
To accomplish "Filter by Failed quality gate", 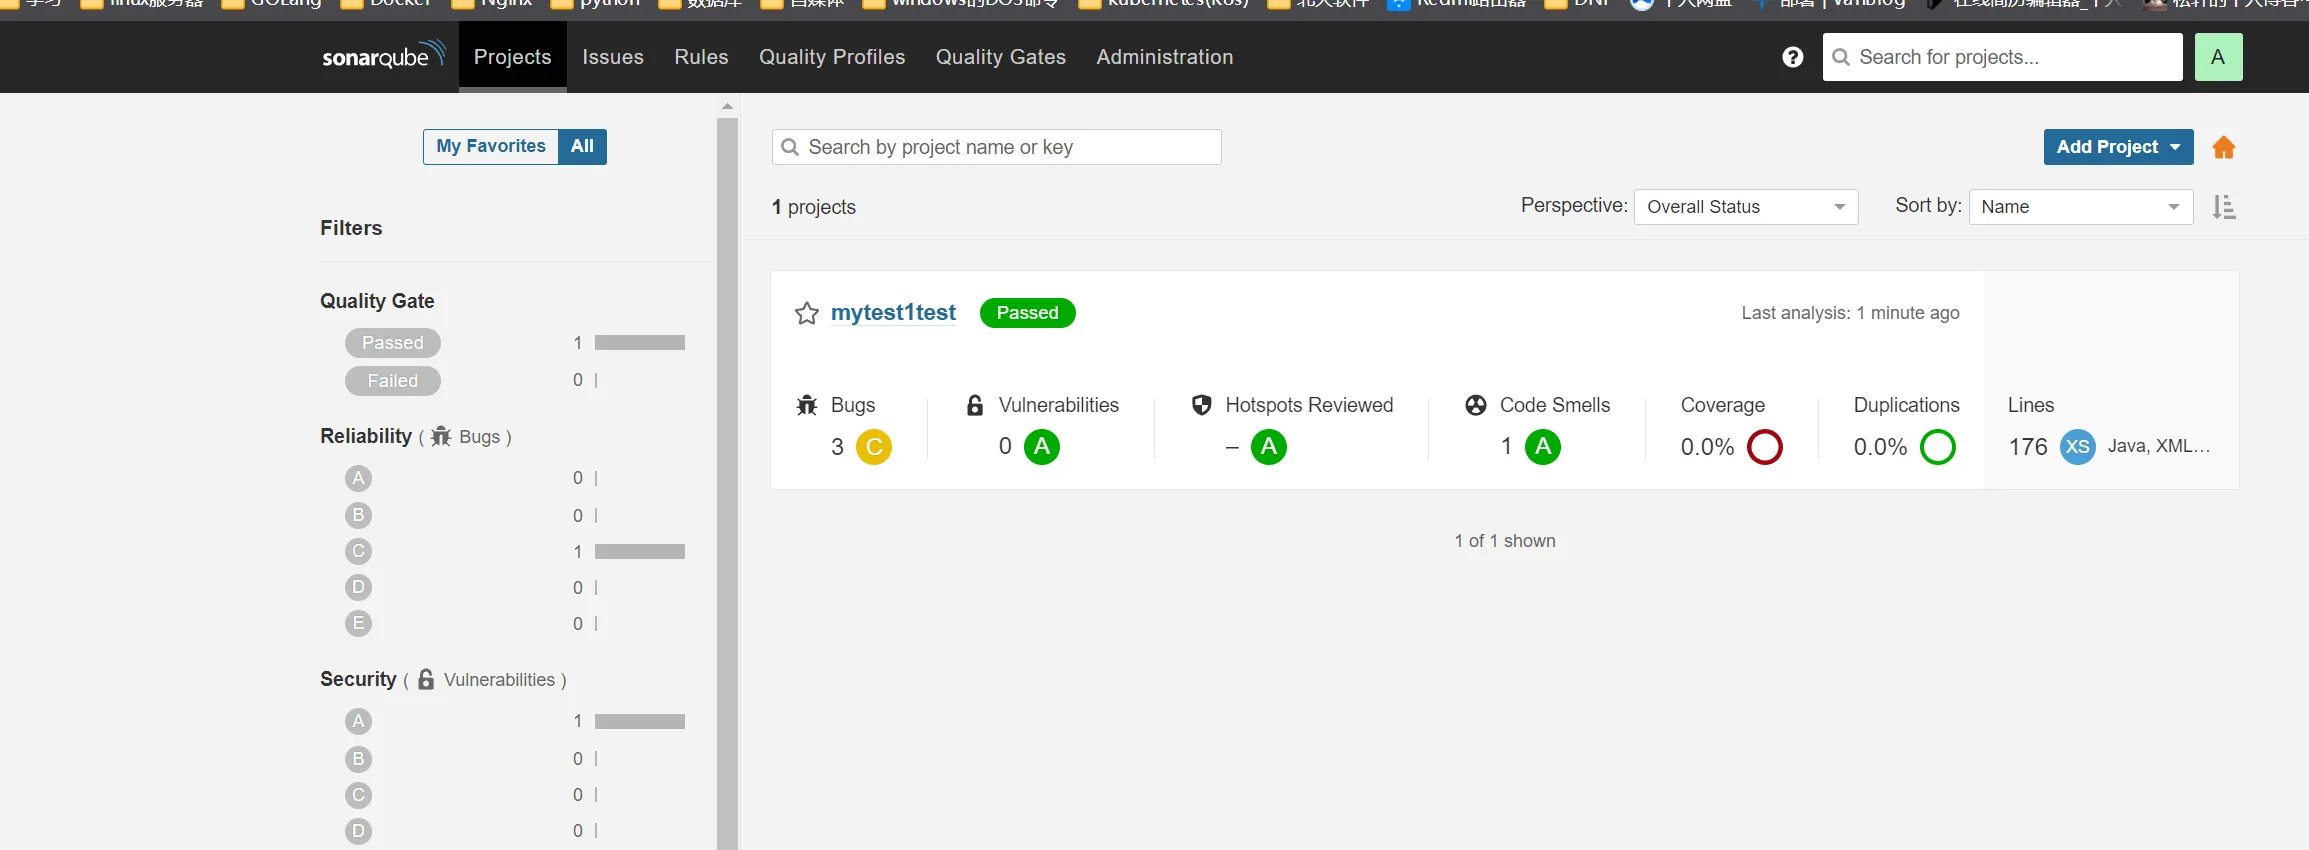I will tap(392, 381).
